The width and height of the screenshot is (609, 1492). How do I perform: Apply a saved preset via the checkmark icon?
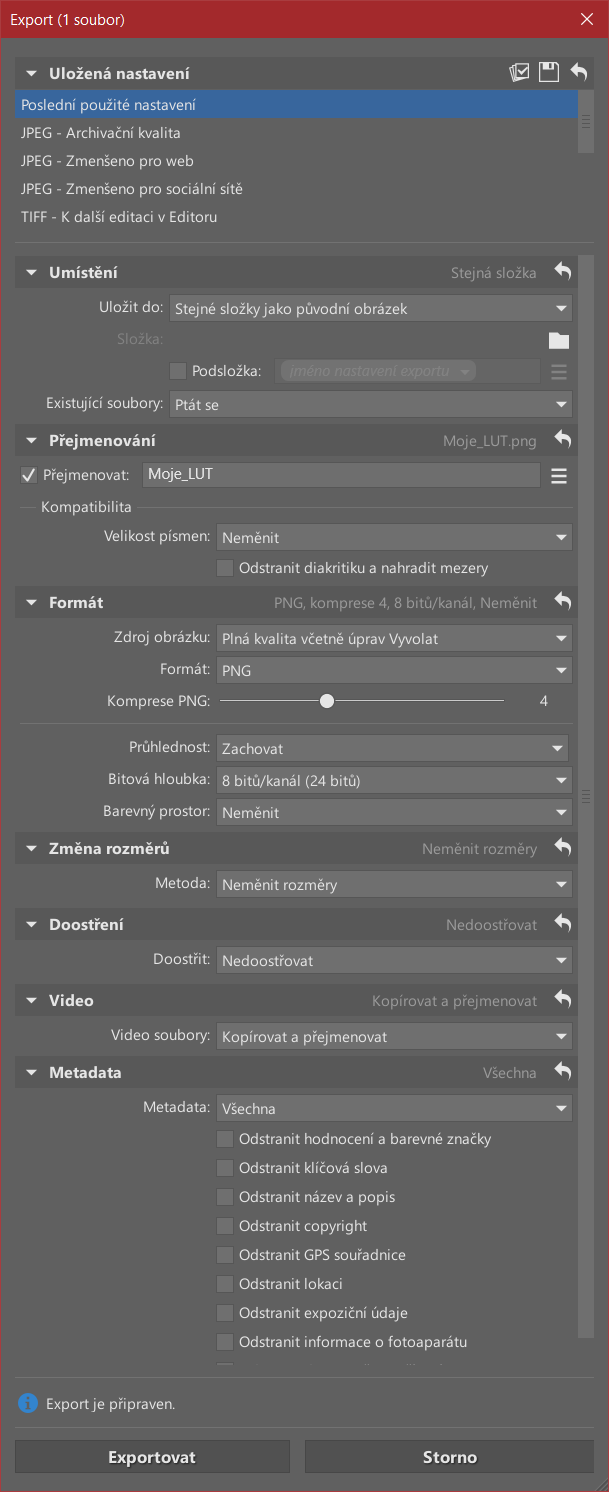click(520, 72)
